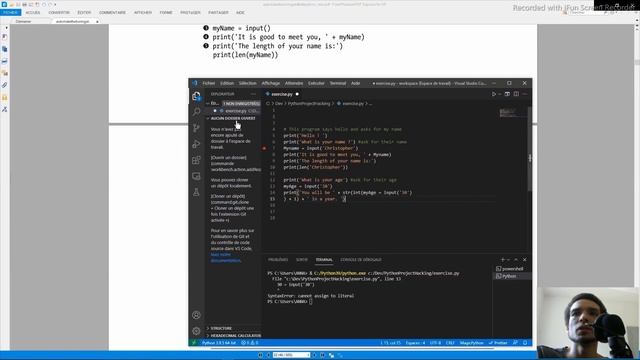
Task: Click the remote indicator in VS Code status bar
Action: coord(194,343)
